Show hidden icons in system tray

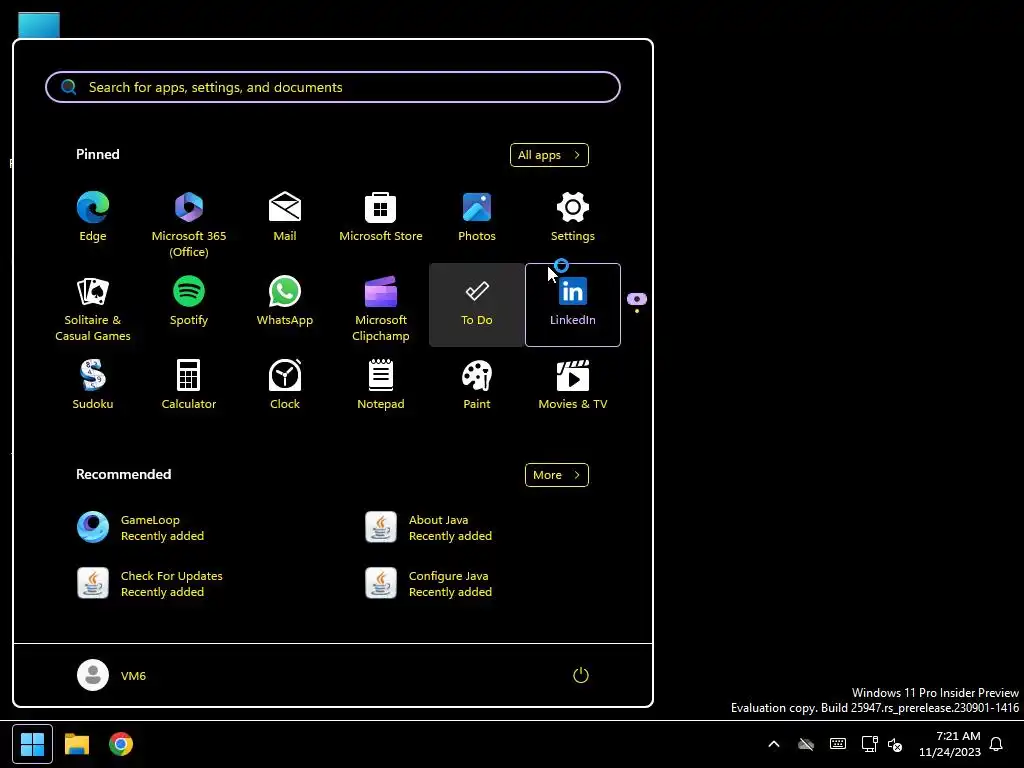click(774, 744)
